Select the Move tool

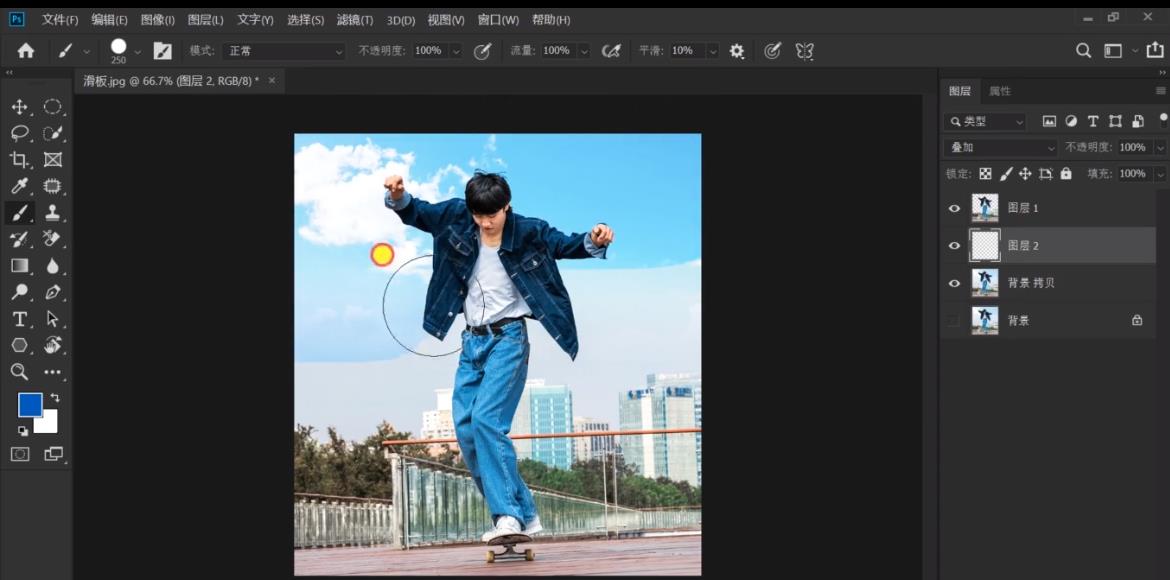(x=19, y=107)
